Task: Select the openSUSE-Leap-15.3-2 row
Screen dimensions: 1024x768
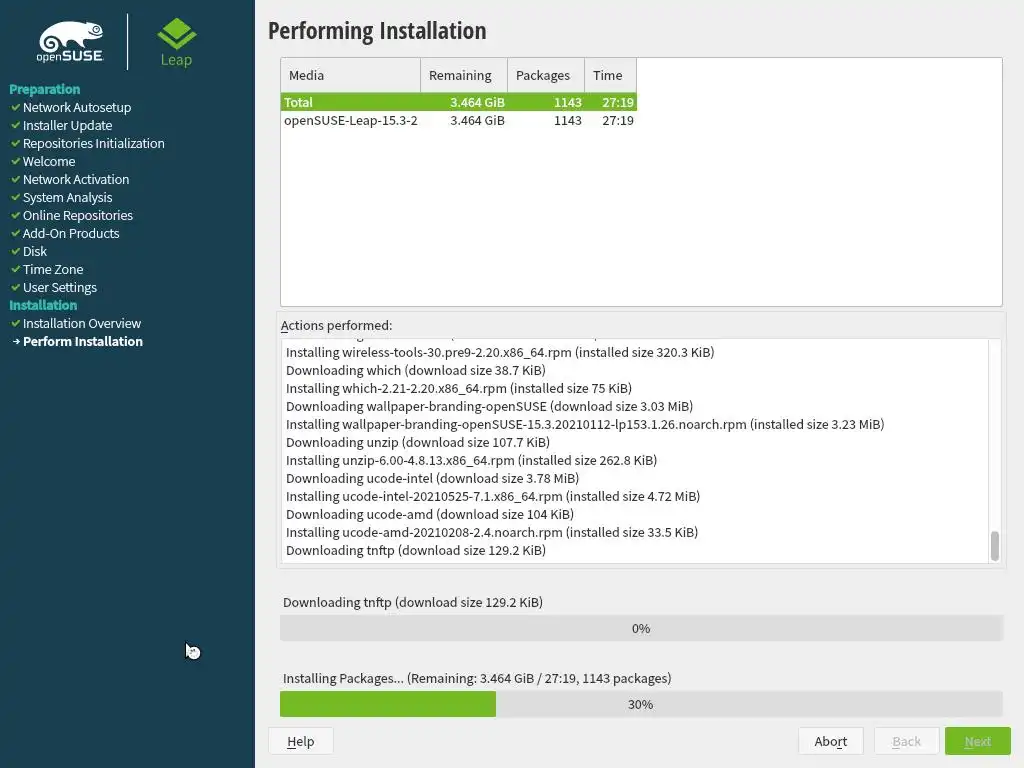Action: 458,120
